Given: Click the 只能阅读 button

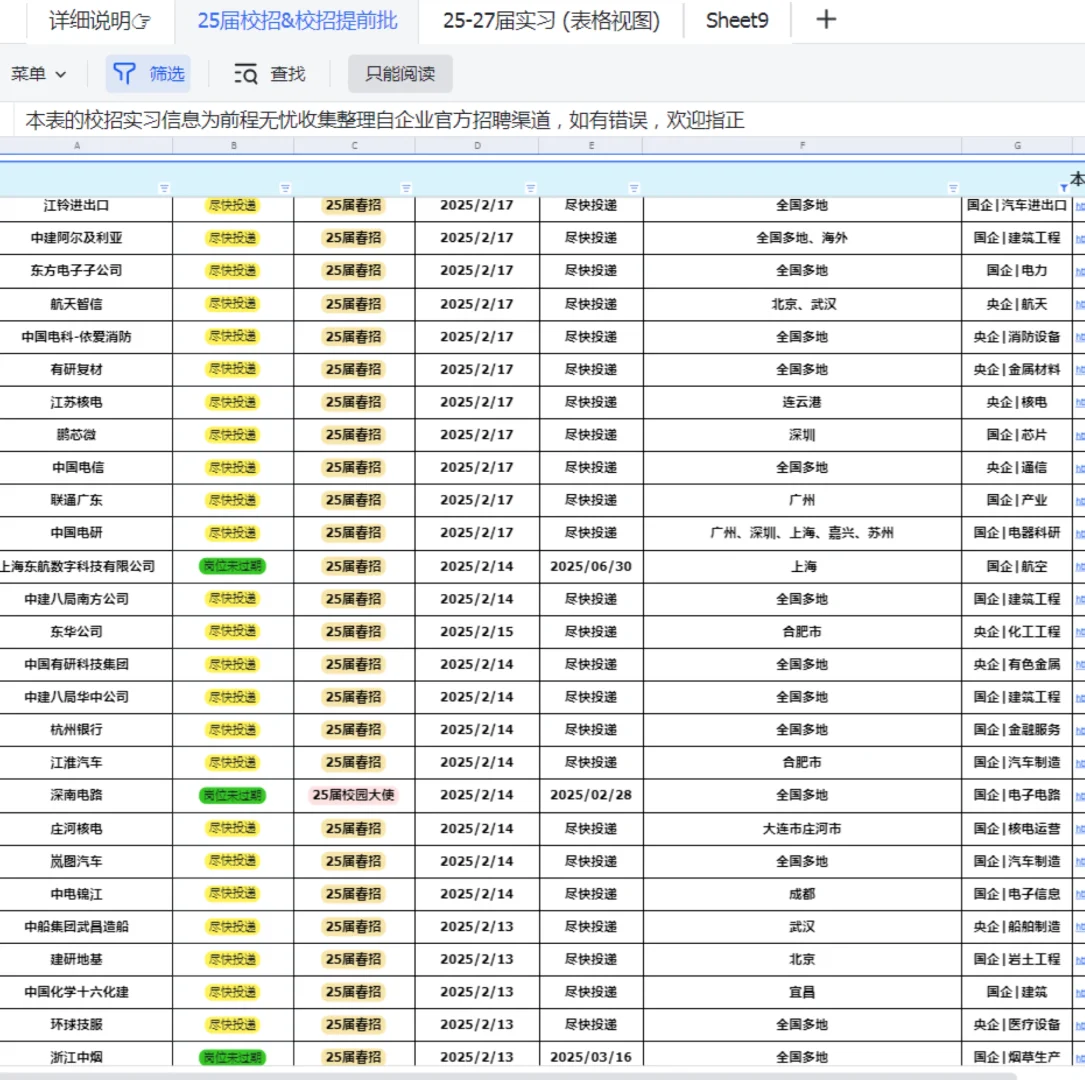Looking at the screenshot, I should 400,74.
